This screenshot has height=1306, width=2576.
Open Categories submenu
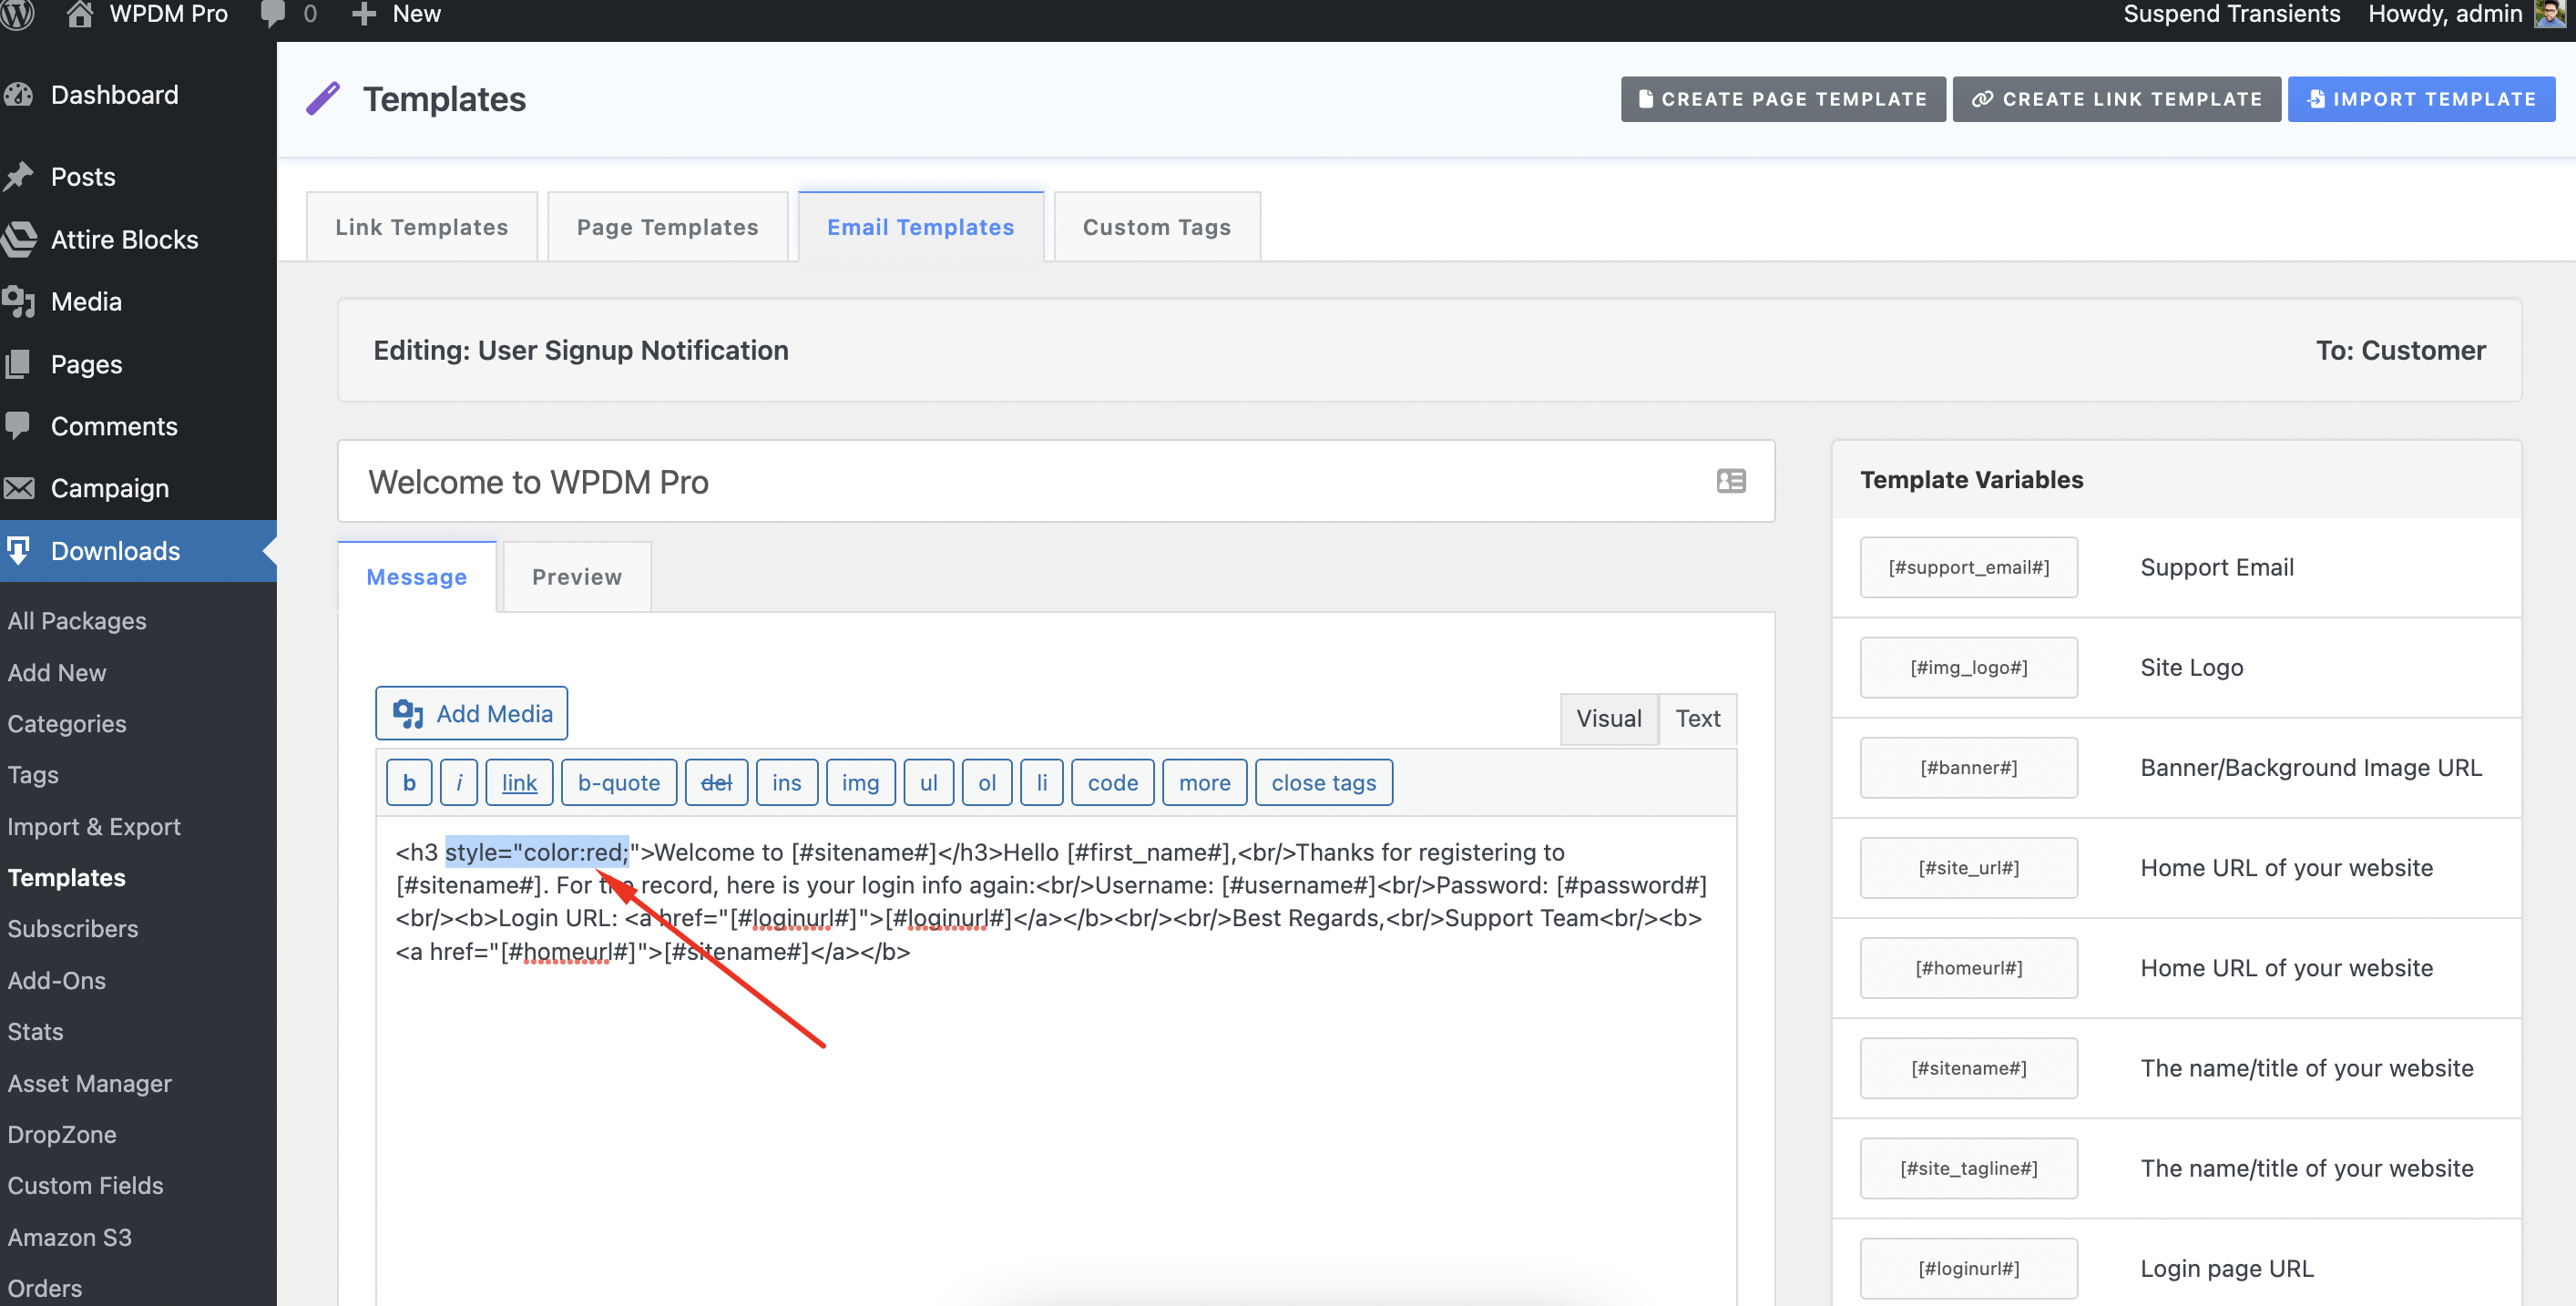[67, 724]
